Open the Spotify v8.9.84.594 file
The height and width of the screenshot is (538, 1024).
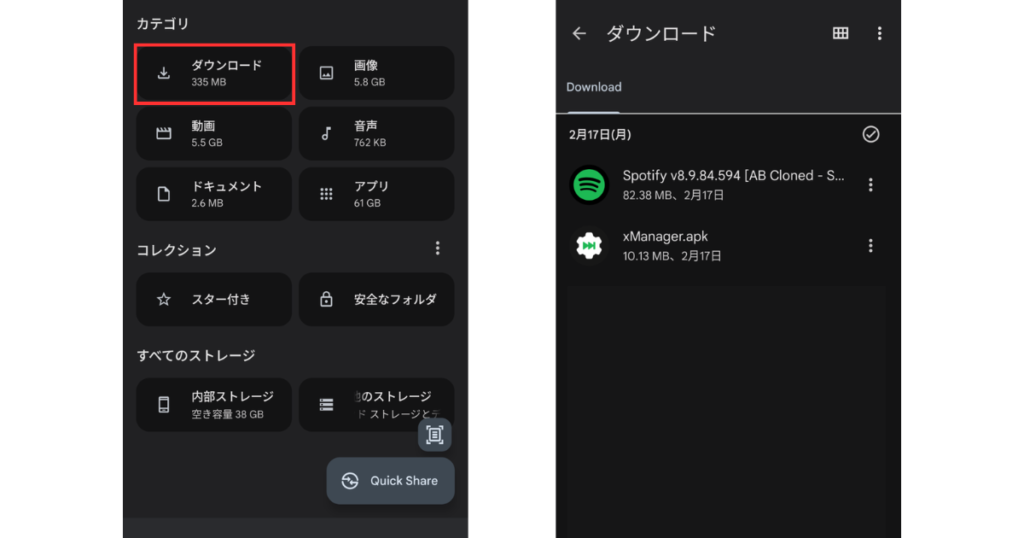728,185
